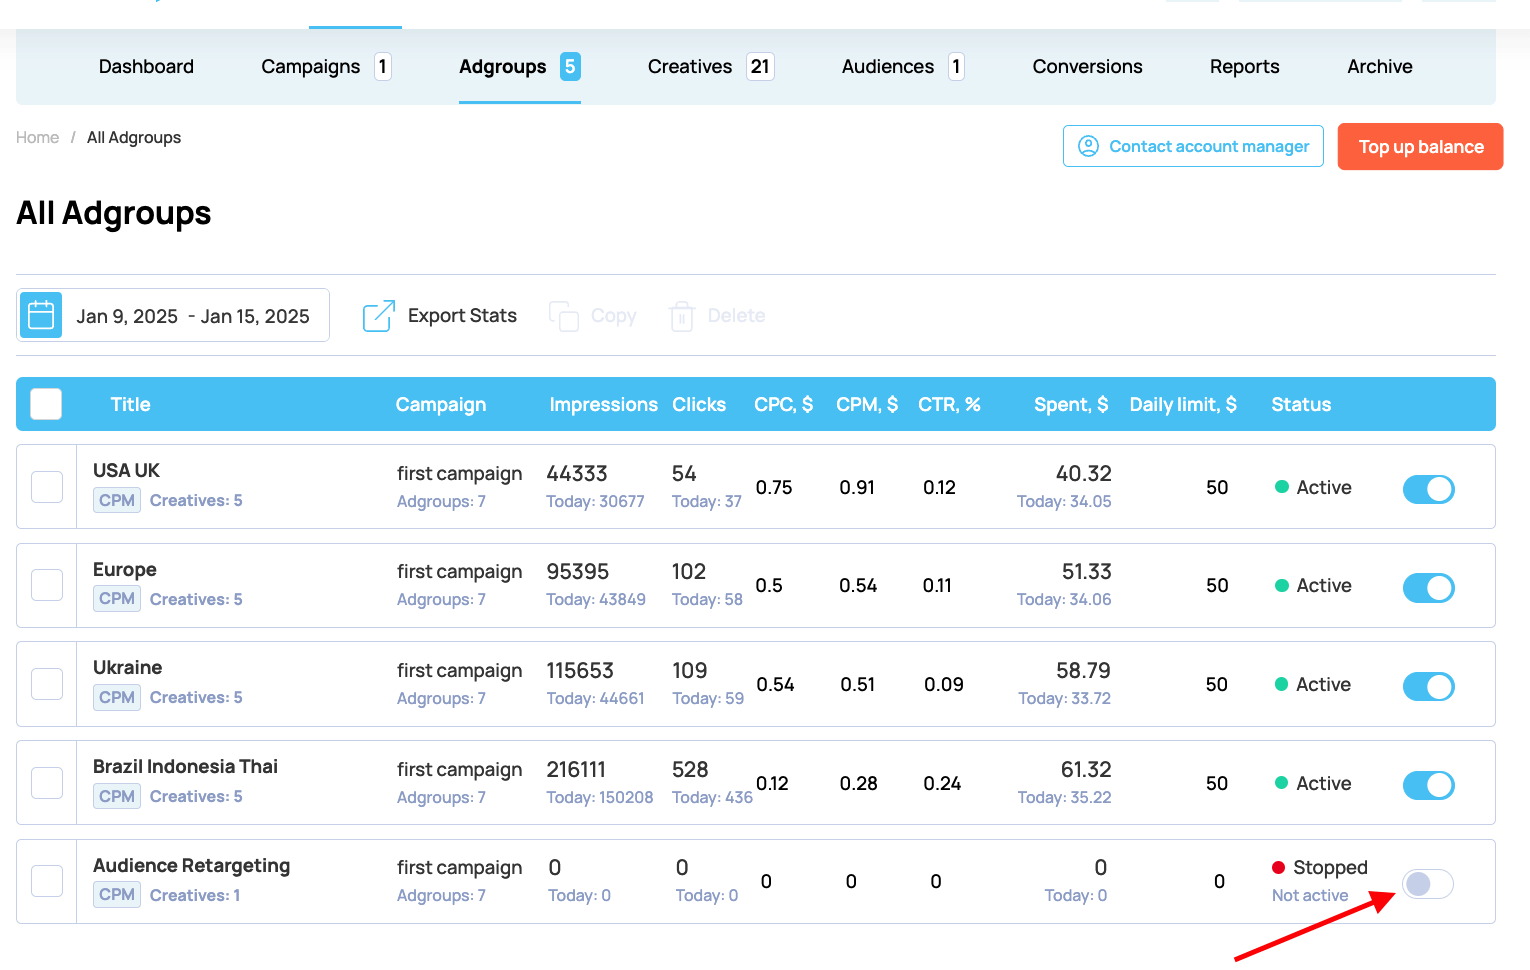
Task: Turn off the Europe adgroup switch
Action: pyautogui.click(x=1428, y=587)
